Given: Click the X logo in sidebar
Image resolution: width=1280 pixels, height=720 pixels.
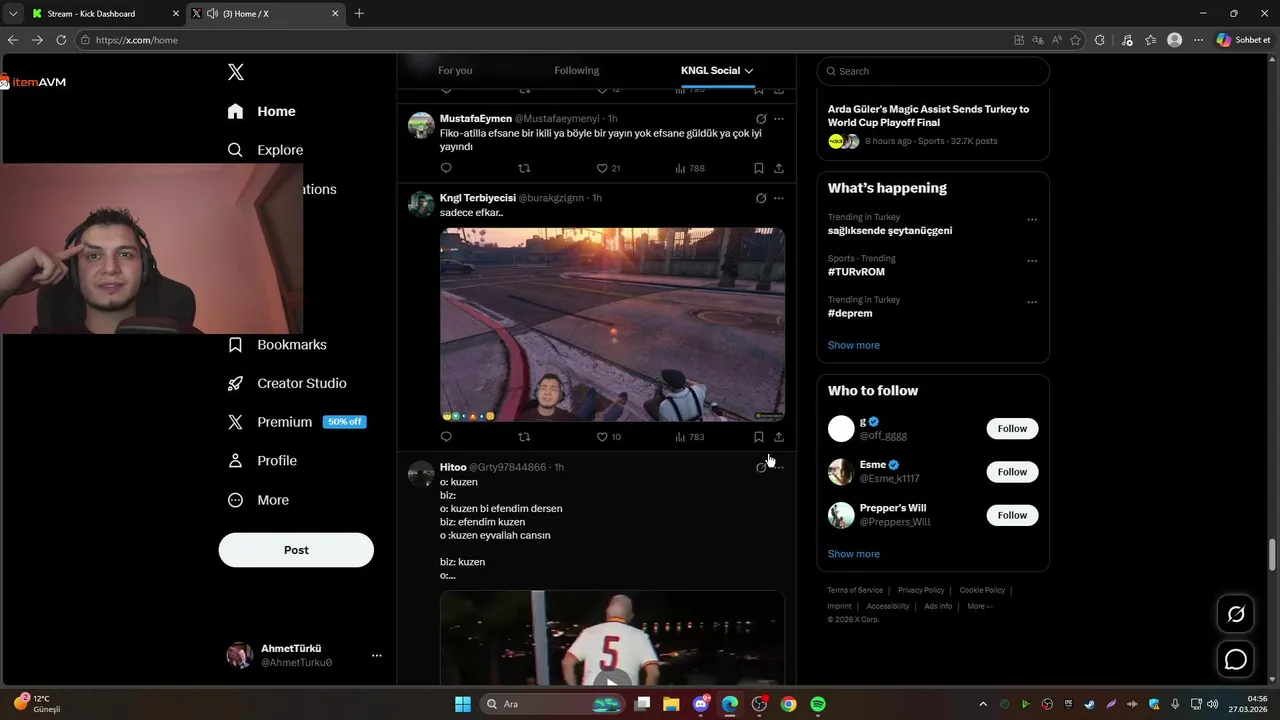Looking at the screenshot, I should pos(236,72).
